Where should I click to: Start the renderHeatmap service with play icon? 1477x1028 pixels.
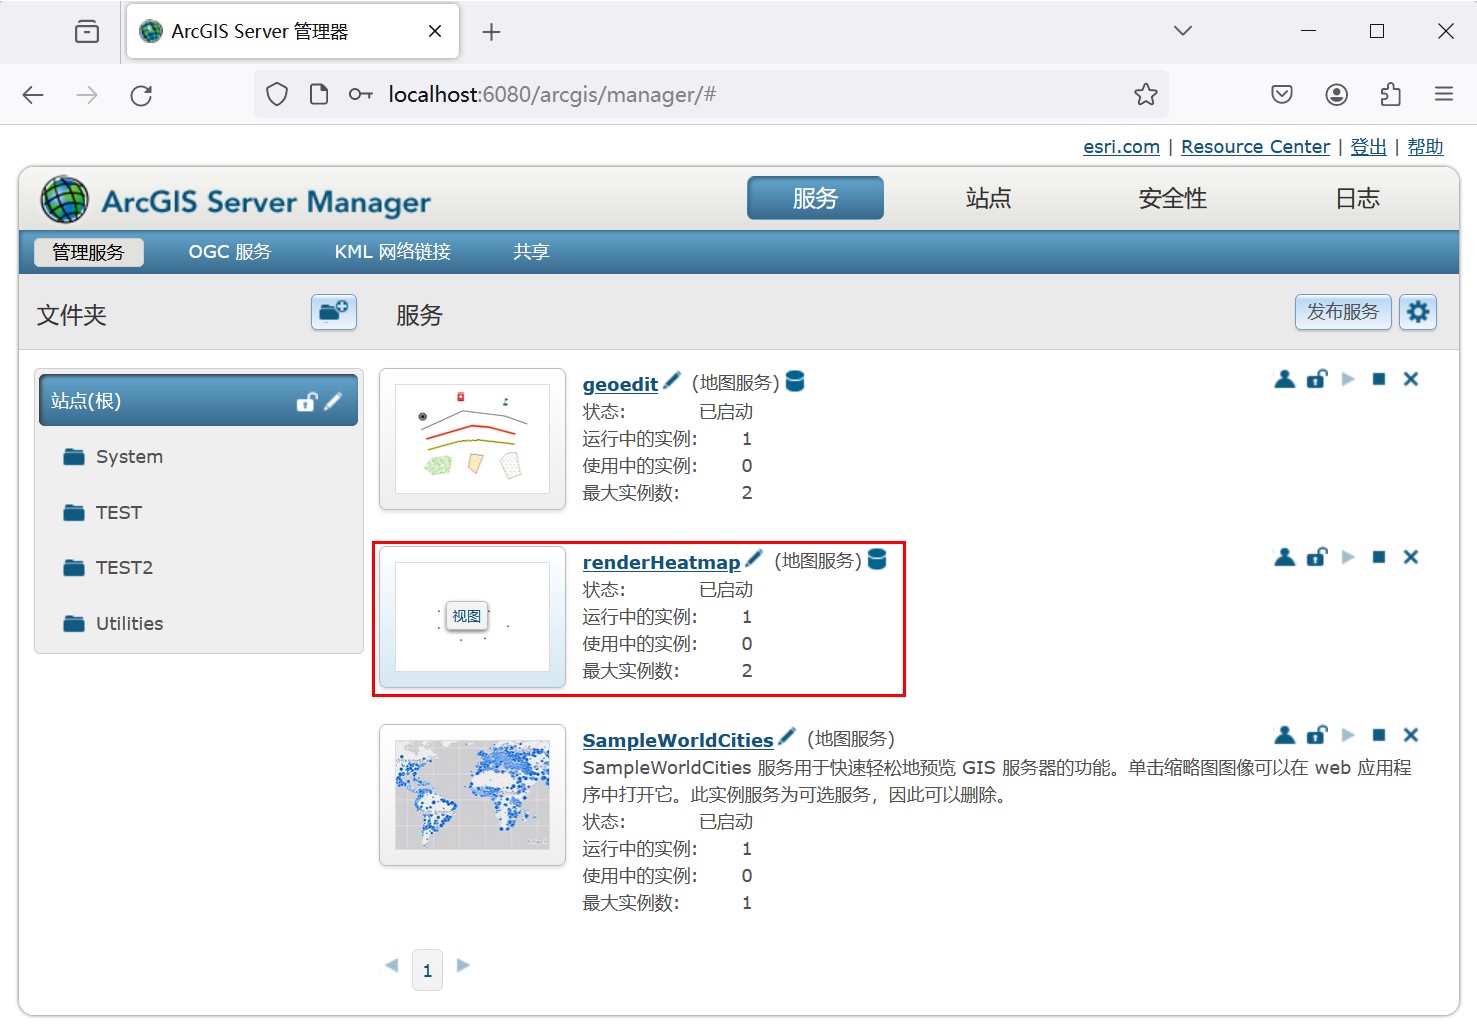(x=1348, y=557)
